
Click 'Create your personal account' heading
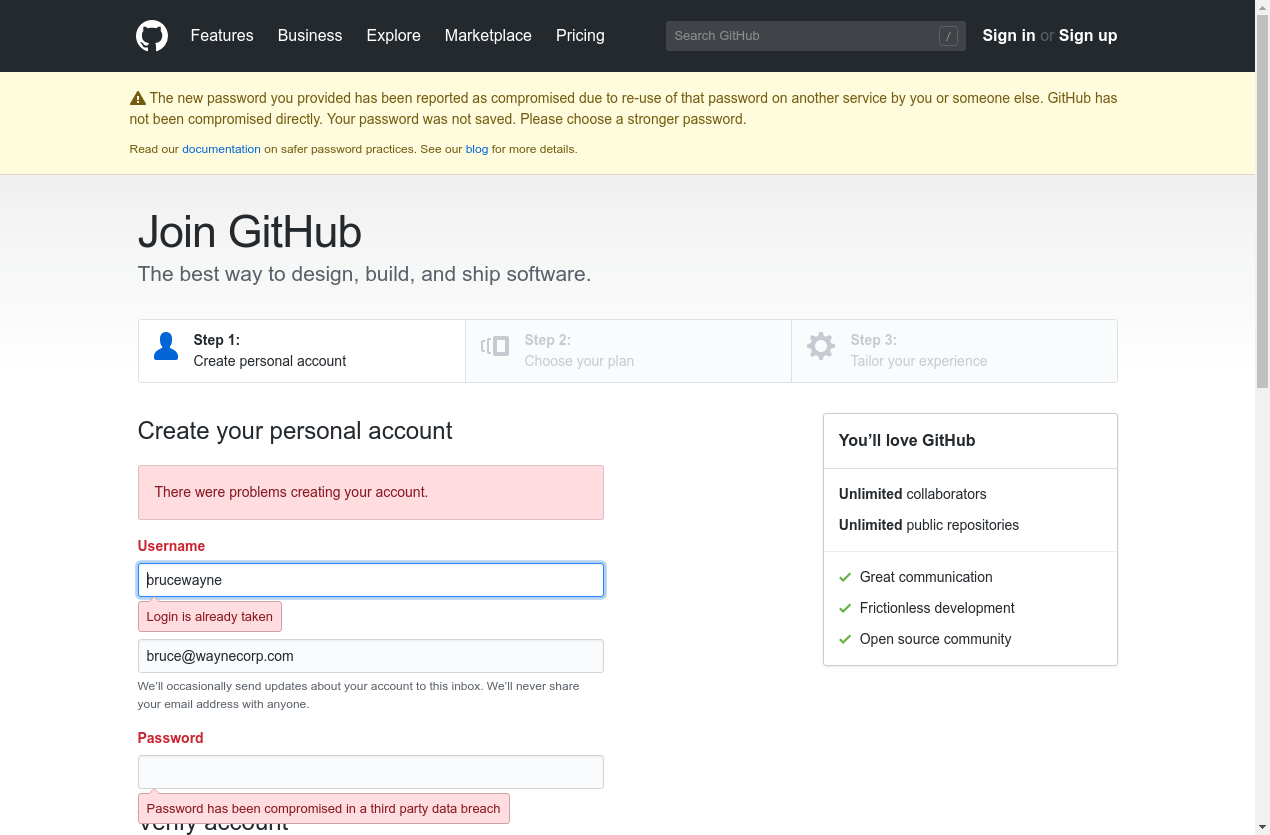click(x=295, y=431)
